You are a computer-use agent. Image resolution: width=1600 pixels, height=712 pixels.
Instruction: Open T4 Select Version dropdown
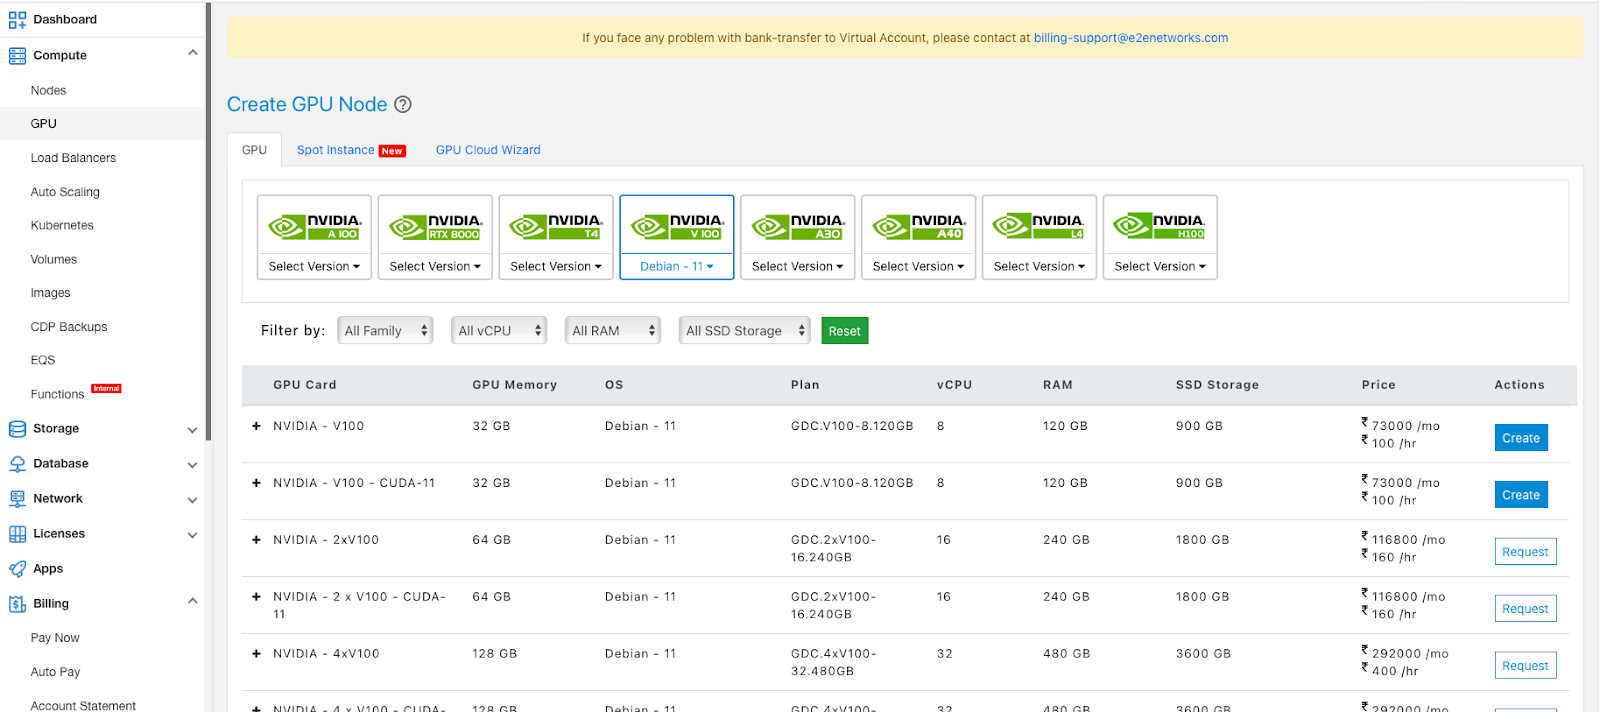click(556, 267)
